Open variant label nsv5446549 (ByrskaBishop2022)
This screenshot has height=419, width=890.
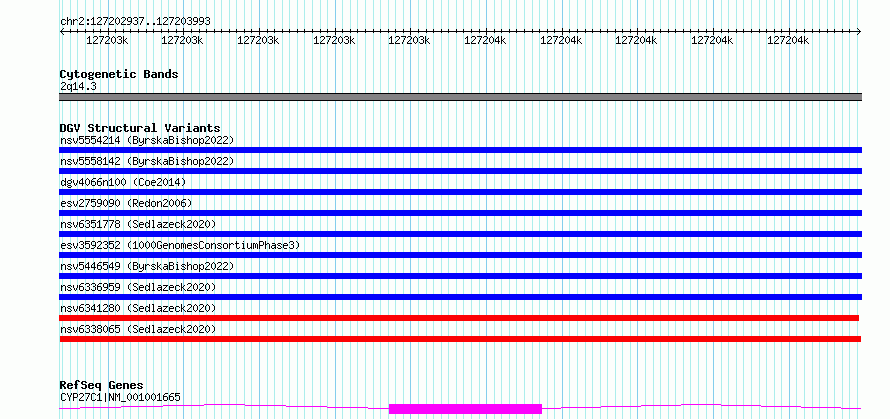click(147, 266)
